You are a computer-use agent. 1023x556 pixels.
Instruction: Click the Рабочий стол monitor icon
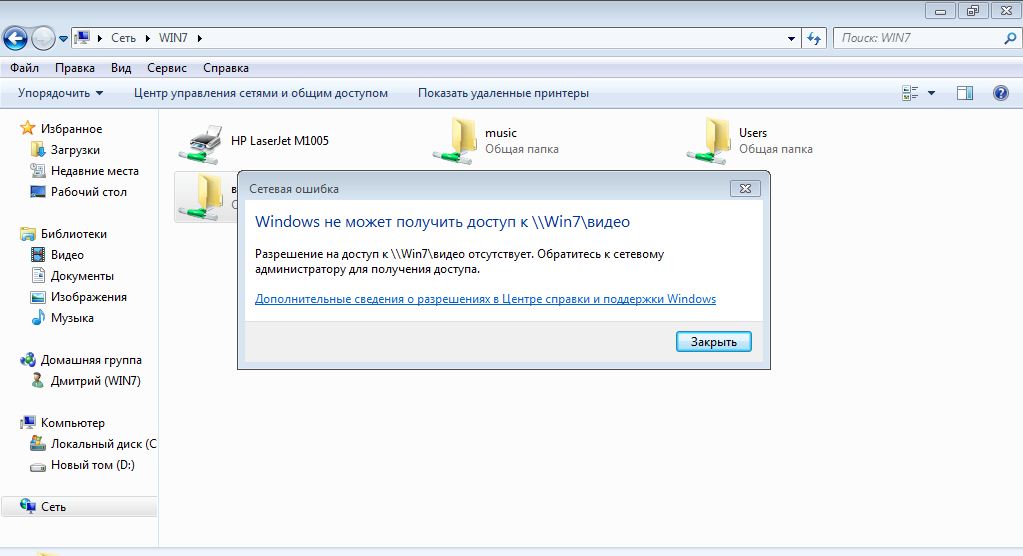pos(38,192)
